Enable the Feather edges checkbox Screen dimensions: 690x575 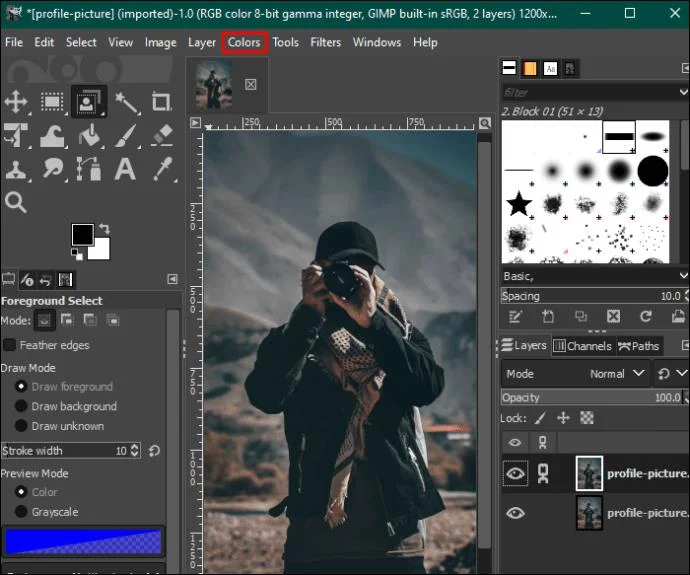pyautogui.click(x=9, y=345)
